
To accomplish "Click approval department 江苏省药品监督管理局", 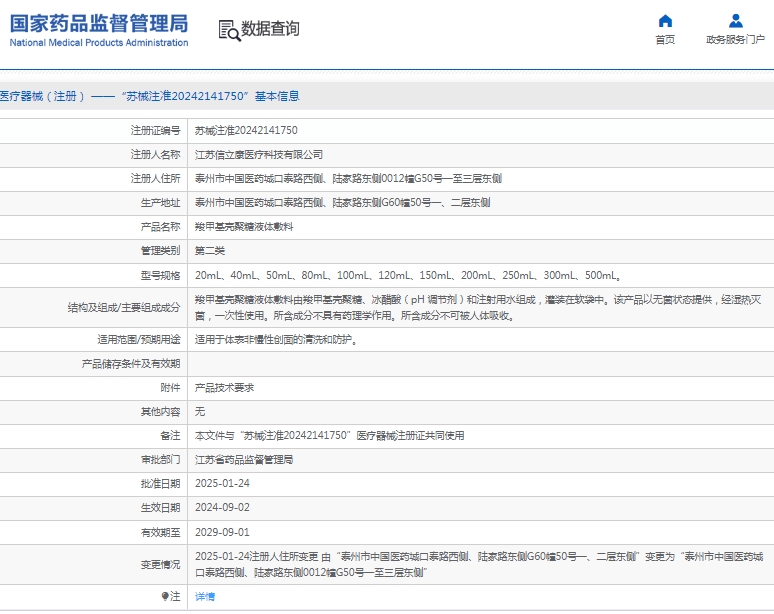I will click(x=244, y=460).
